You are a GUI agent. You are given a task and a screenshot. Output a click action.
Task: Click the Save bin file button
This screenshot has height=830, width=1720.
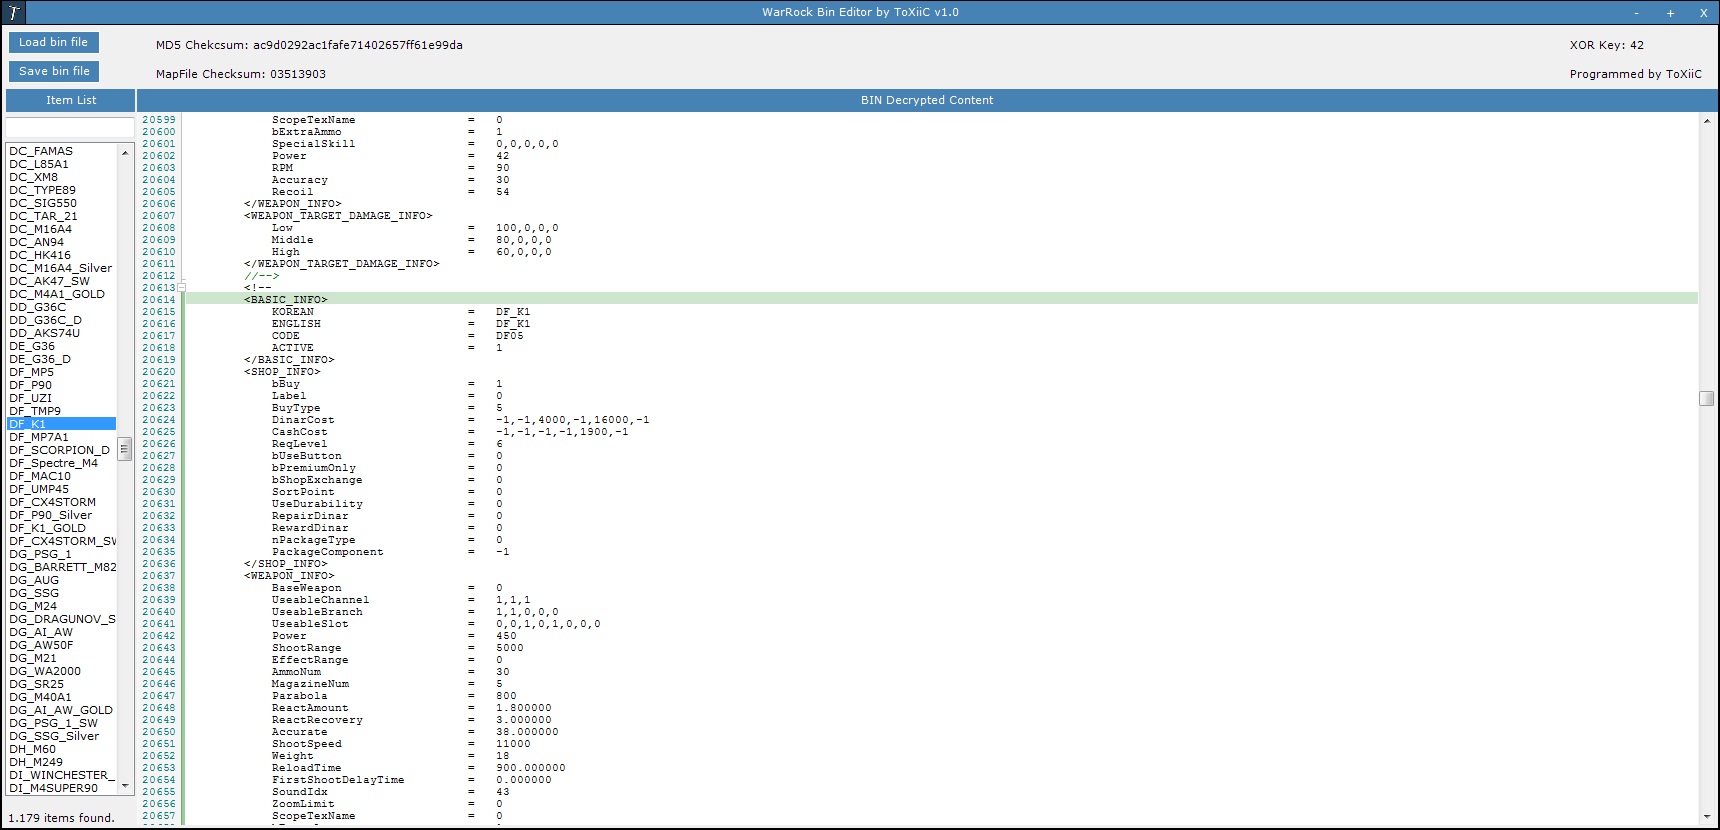click(54, 71)
